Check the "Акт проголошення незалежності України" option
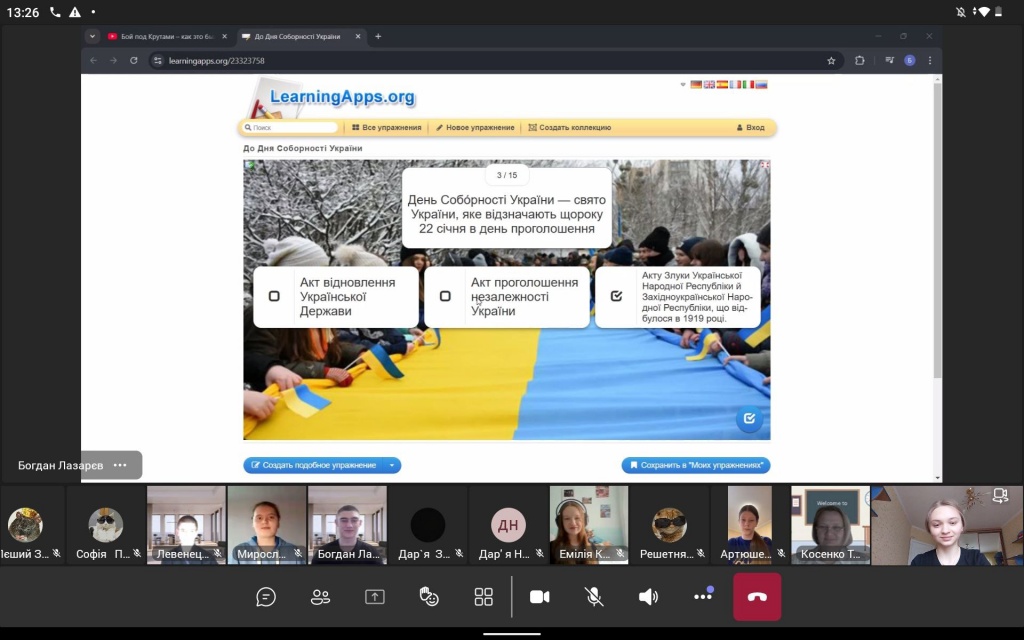 445,296
